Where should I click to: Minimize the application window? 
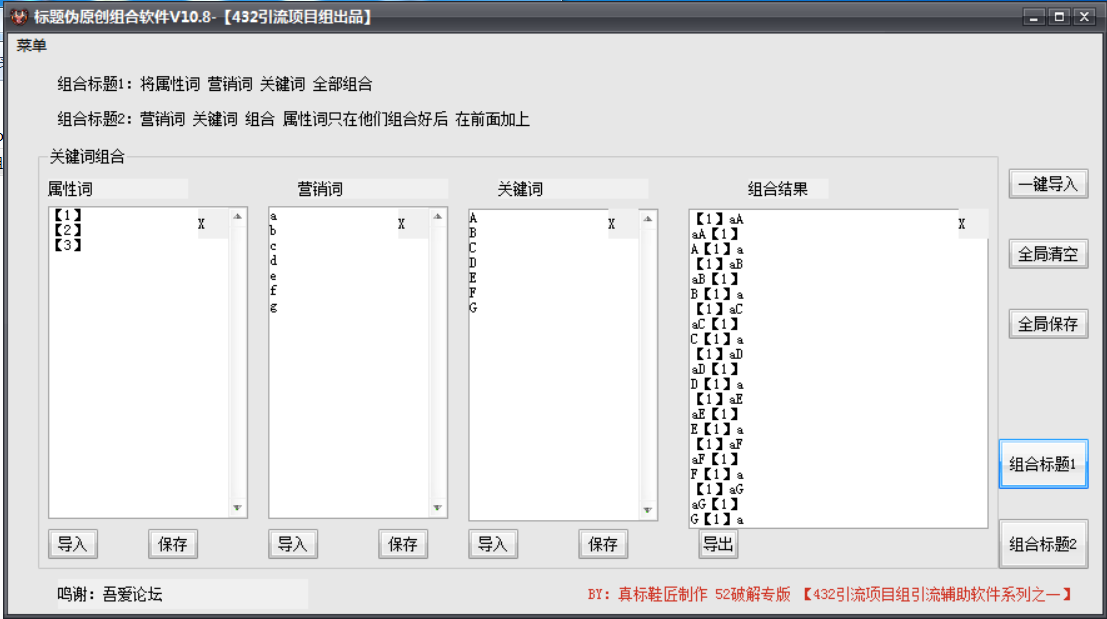[x=1034, y=17]
